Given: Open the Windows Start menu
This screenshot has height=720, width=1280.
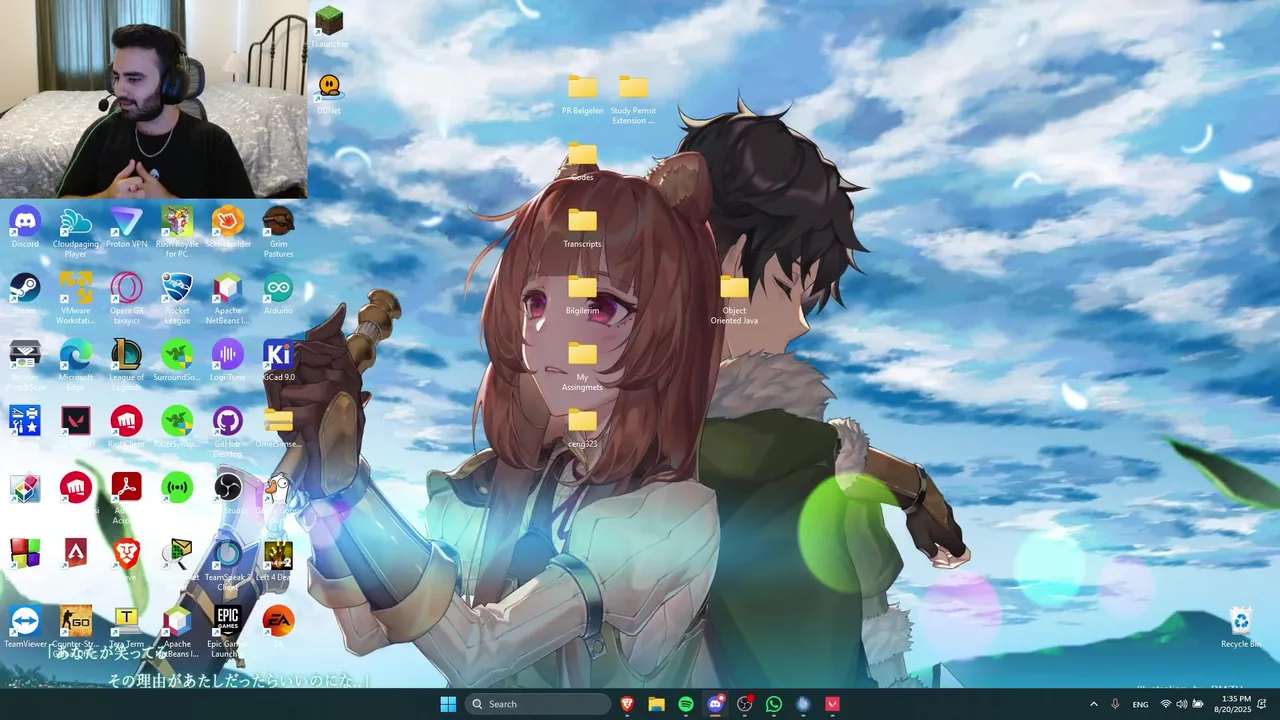Looking at the screenshot, I should [448, 704].
